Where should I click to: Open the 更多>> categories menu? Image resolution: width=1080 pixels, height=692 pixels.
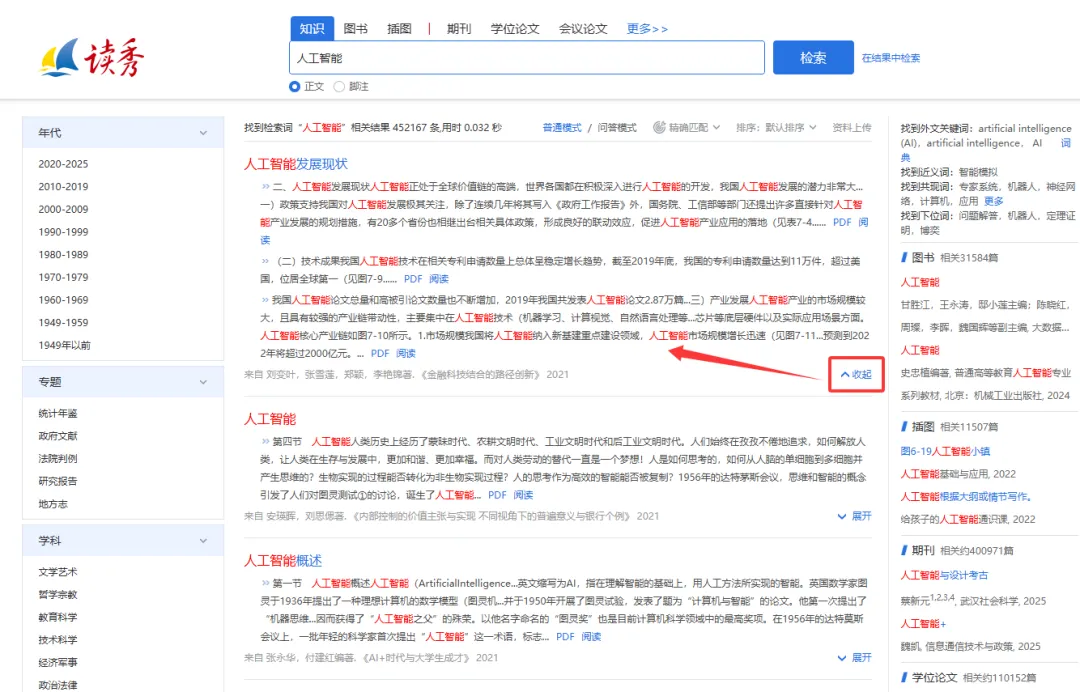pyautogui.click(x=647, y=29)
